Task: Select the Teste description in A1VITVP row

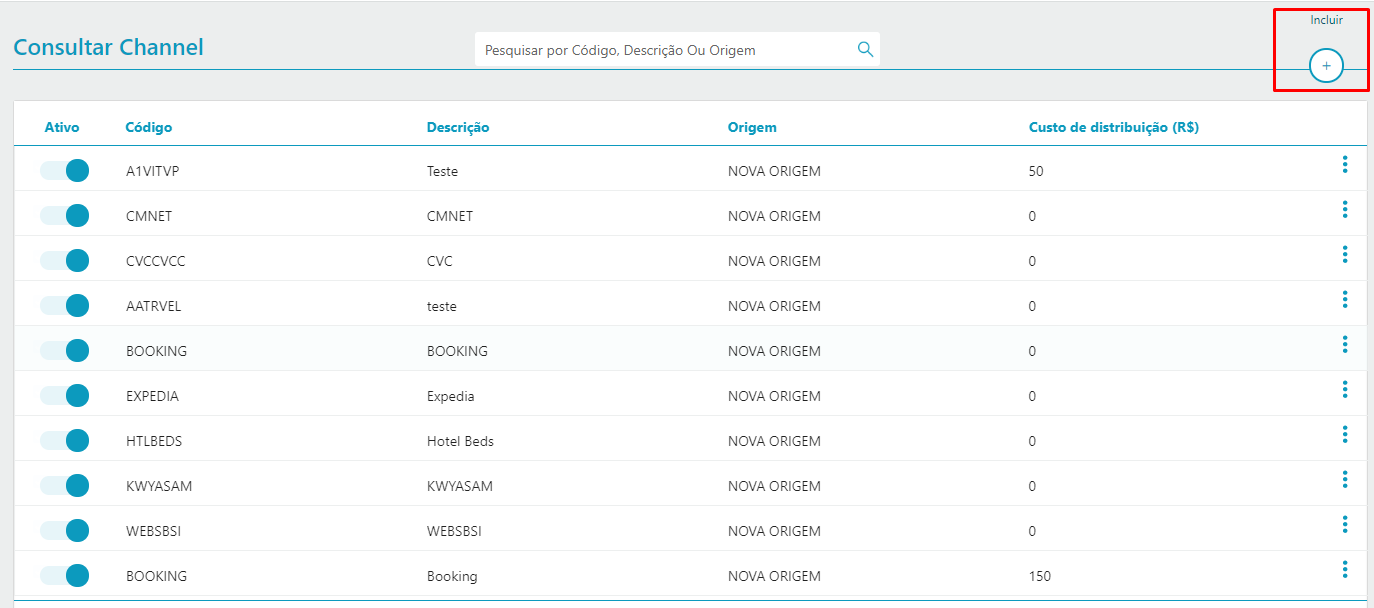Action: tap(442, 171)
